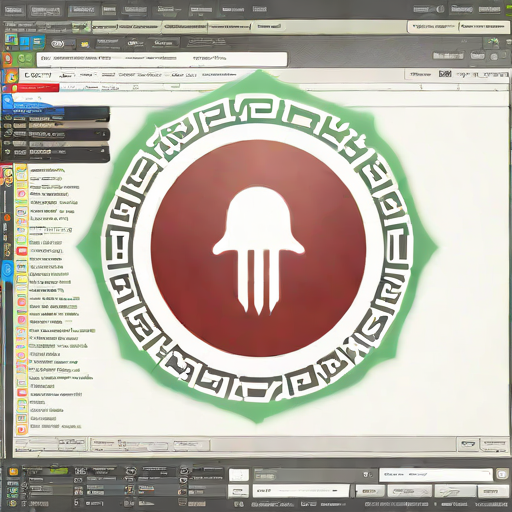Click the green leaf icon at top right

coord(493,42)
